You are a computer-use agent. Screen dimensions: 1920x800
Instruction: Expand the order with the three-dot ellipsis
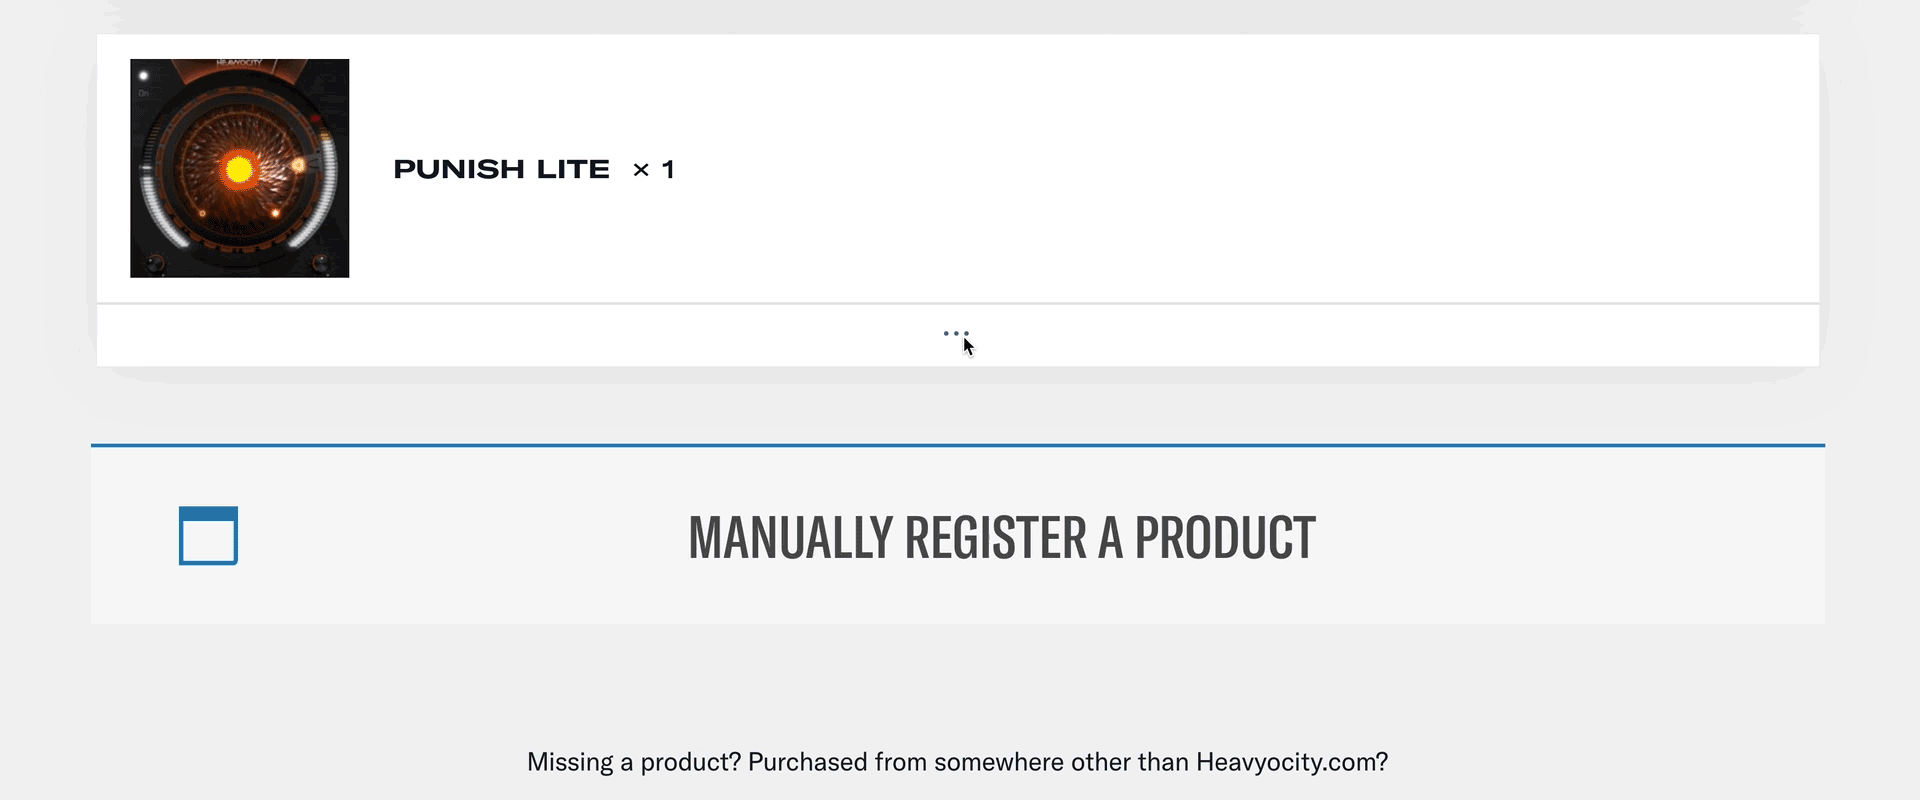[956, 333]
